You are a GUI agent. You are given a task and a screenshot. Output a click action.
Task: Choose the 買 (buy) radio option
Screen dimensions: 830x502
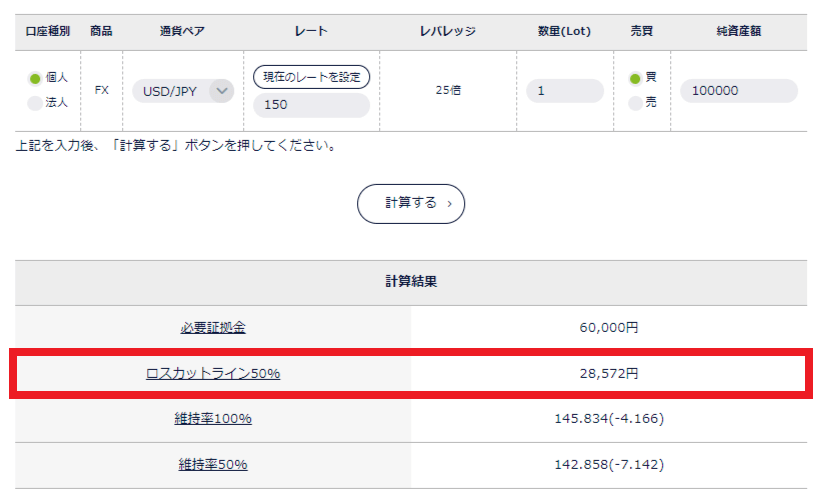coord(634,78)
